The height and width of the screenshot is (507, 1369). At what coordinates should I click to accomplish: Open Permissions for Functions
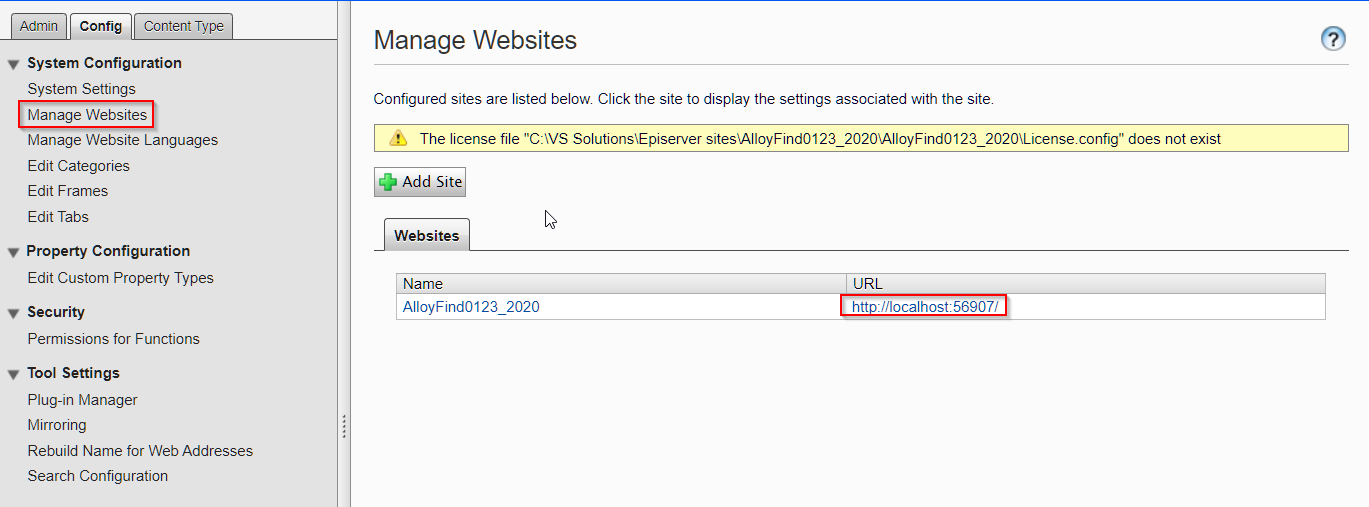114,339
